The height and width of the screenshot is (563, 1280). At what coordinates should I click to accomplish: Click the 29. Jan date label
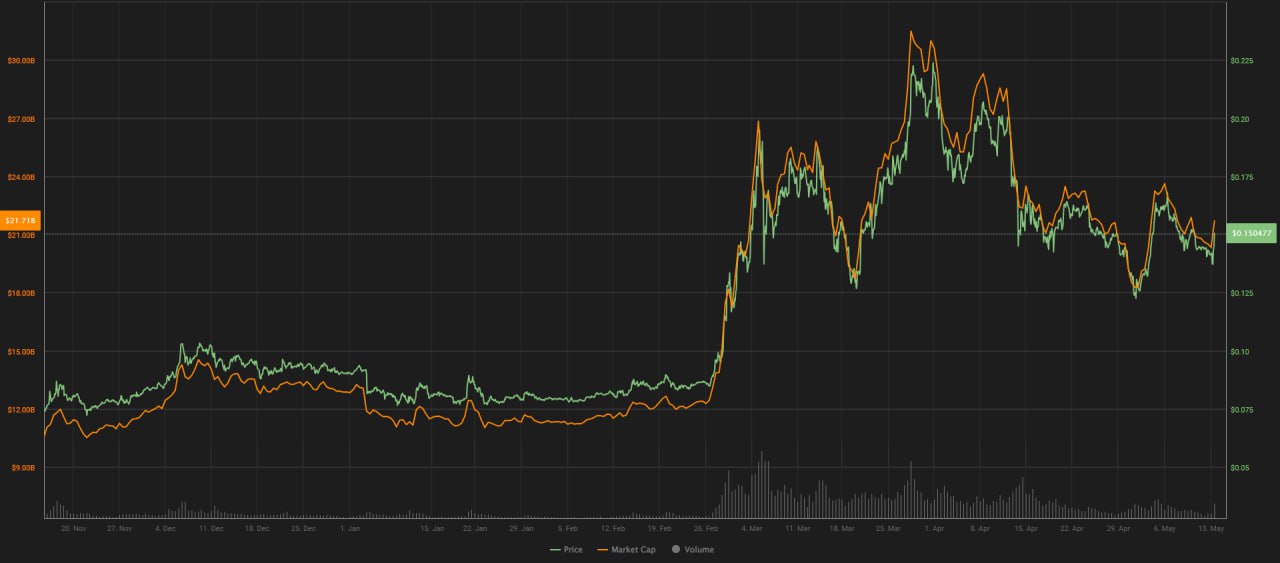coord(521,527)
